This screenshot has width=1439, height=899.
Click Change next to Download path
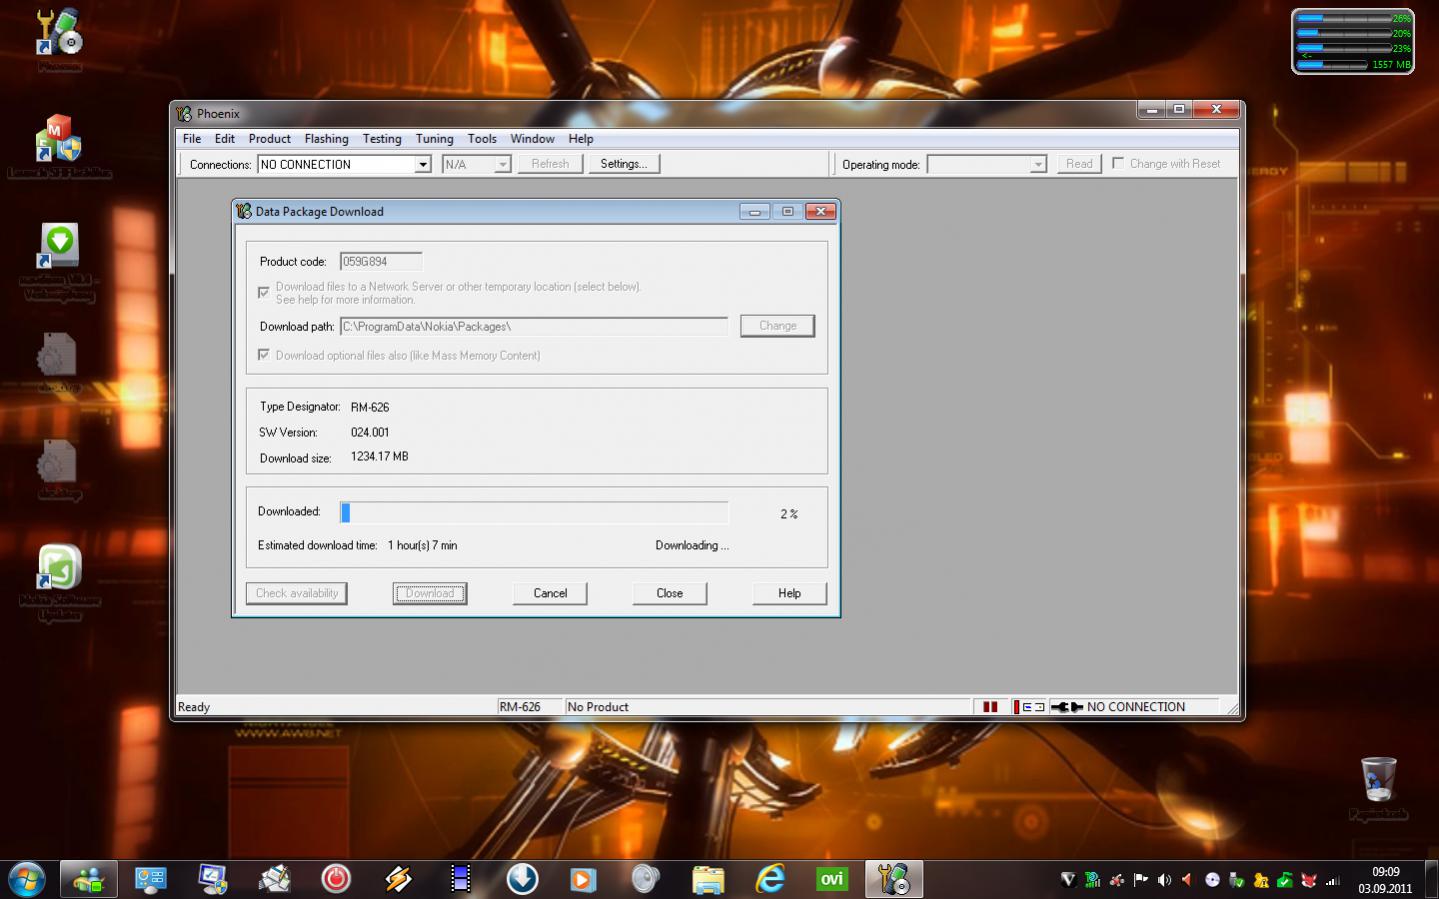pos(778,326)
